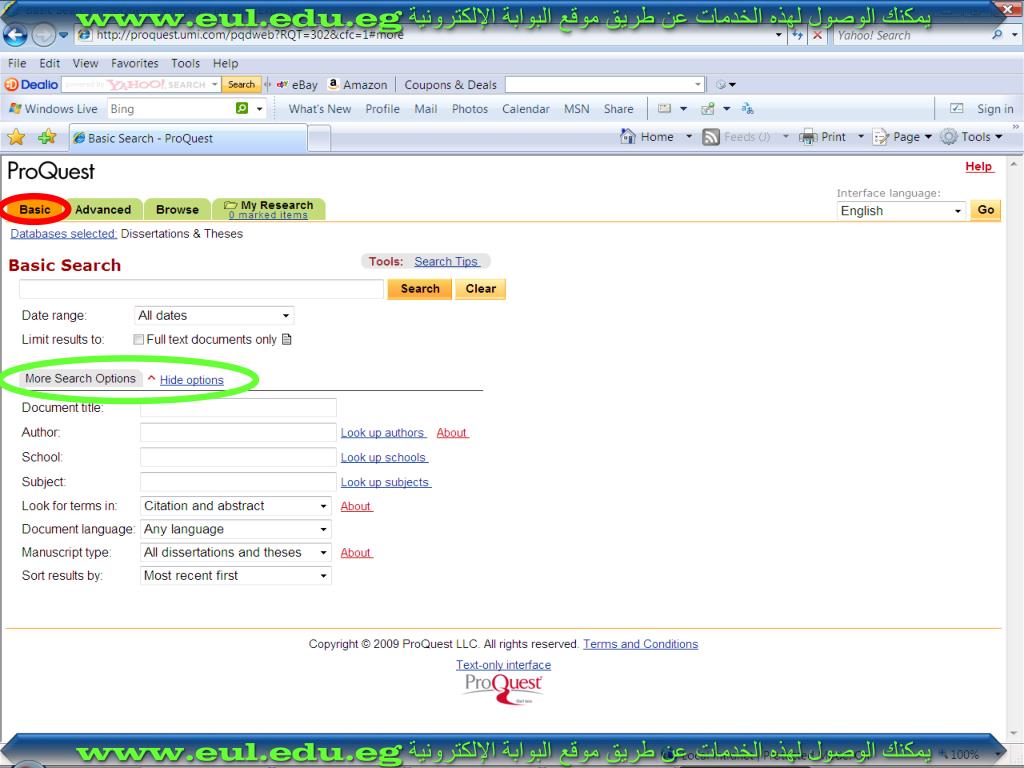Open Look for terms in dropdown
This screenshot has height=768, width=1024.
(236, 506)
